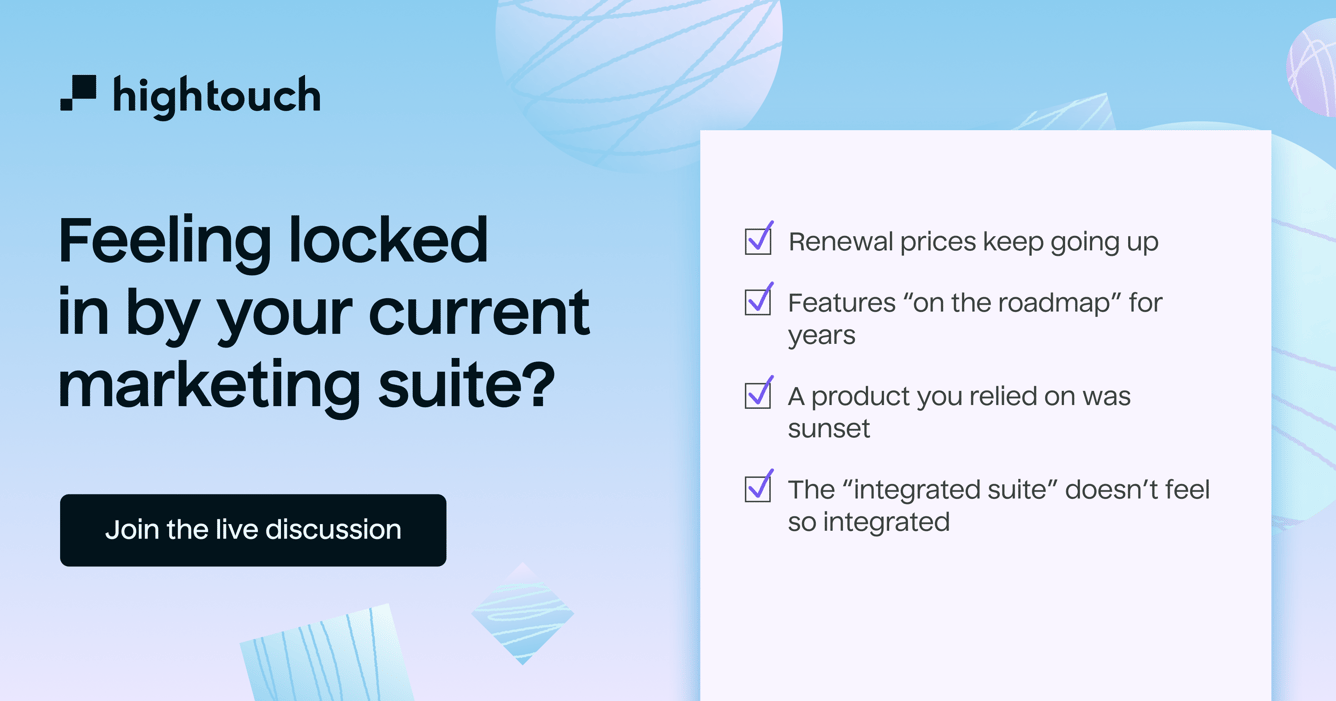Click the small blue diamond shape
The width and height of the screenshot is (1336, 701).
click(523, 613)
